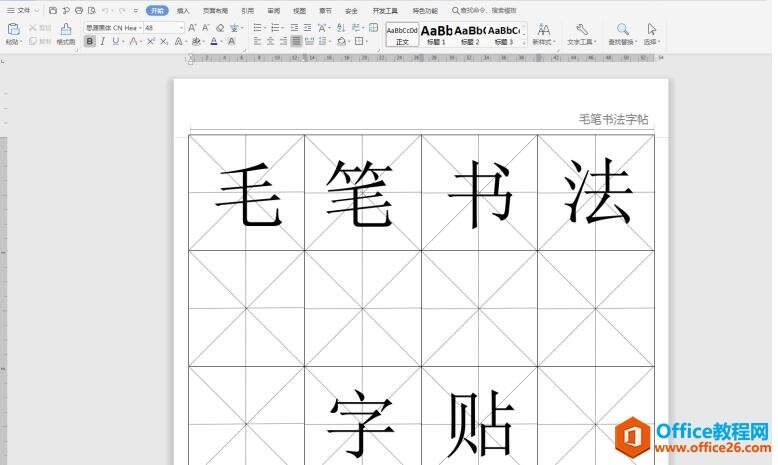Click the shading paint bucket icon

coord(341,42)
